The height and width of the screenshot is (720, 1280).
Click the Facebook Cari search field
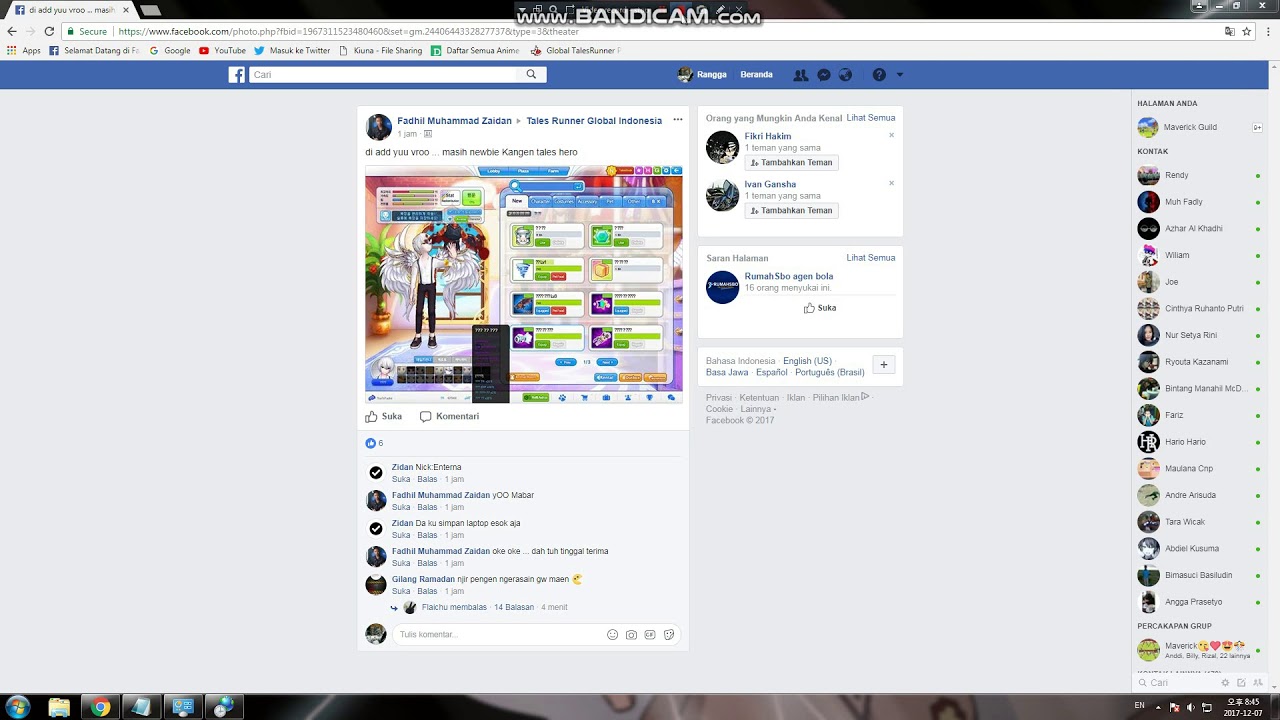384,75
